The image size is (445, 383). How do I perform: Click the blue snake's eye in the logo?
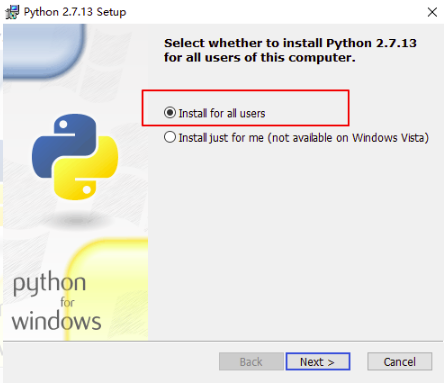pyautogui.click(x=63, y=124)
